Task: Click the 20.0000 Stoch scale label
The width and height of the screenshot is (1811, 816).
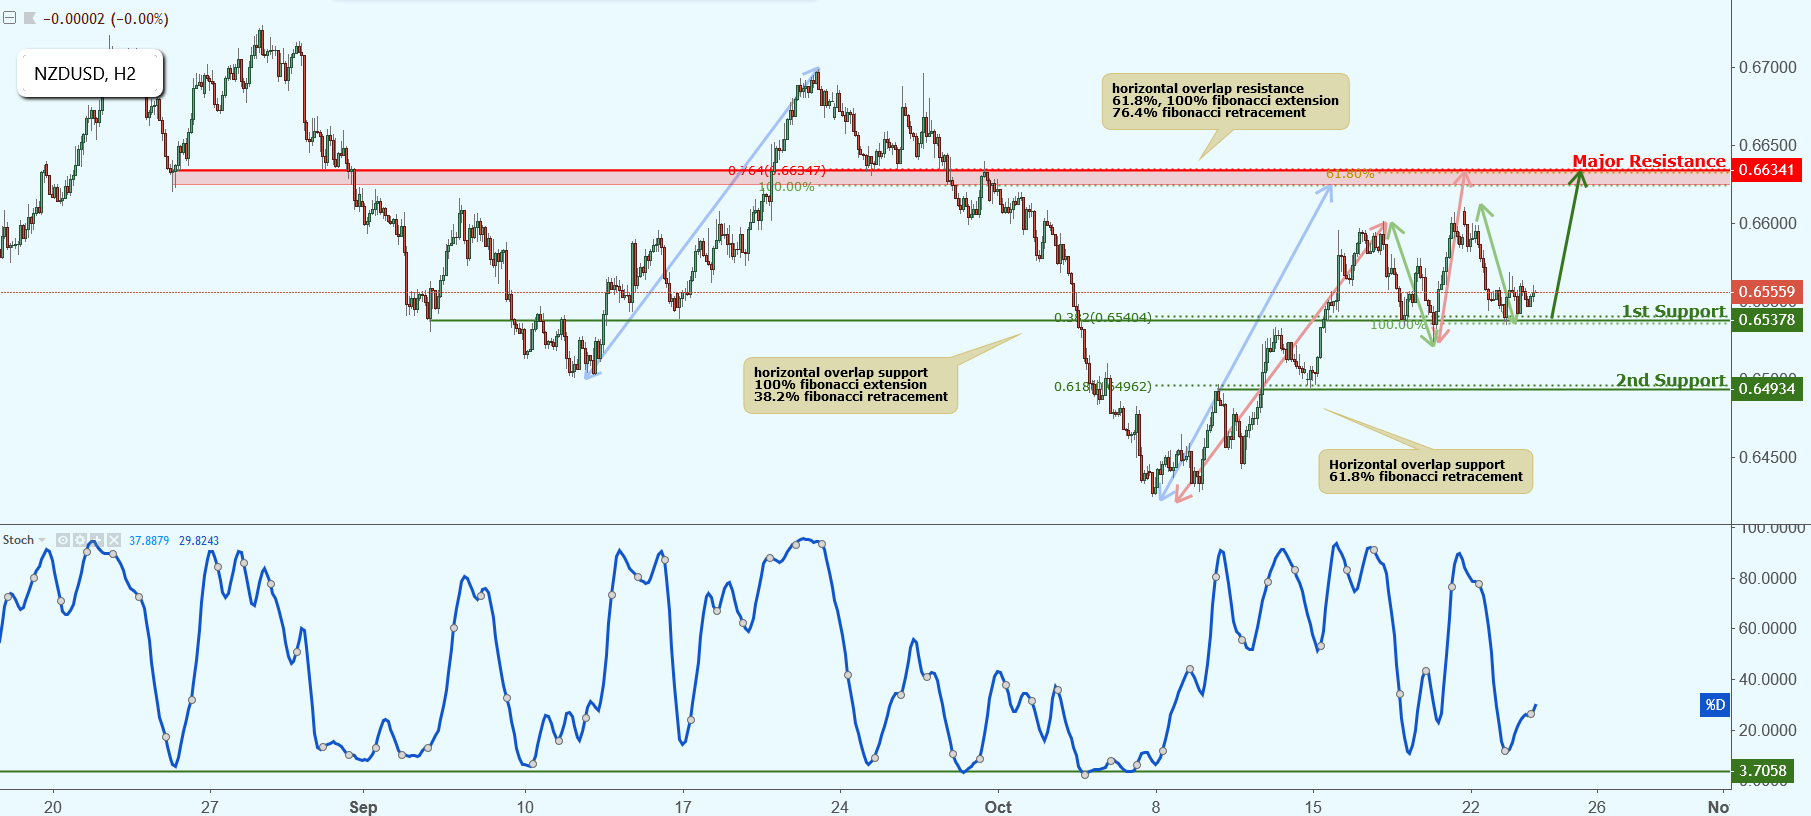Action: [1768, 730]
